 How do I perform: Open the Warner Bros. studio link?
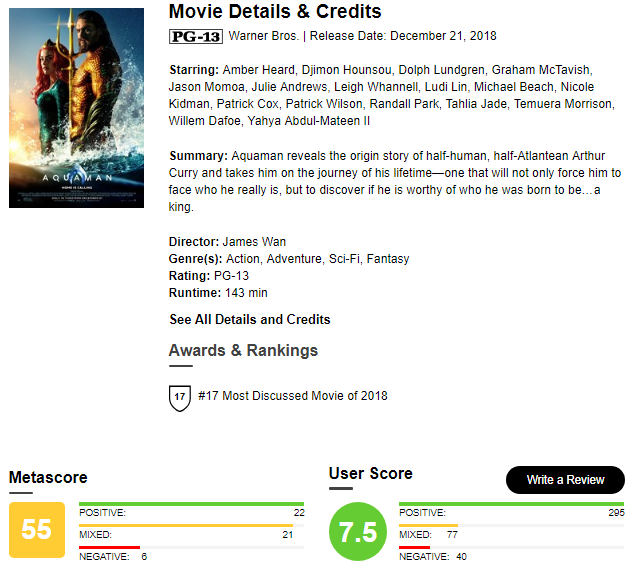pyautogui.click(x=264, y=36)
